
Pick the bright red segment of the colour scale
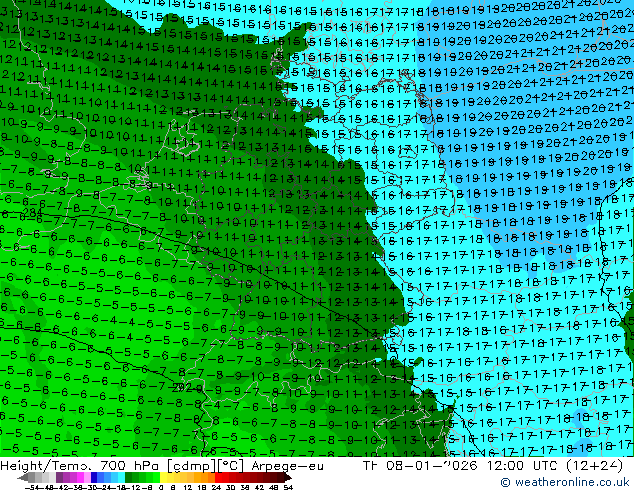[x=218, y=477]
